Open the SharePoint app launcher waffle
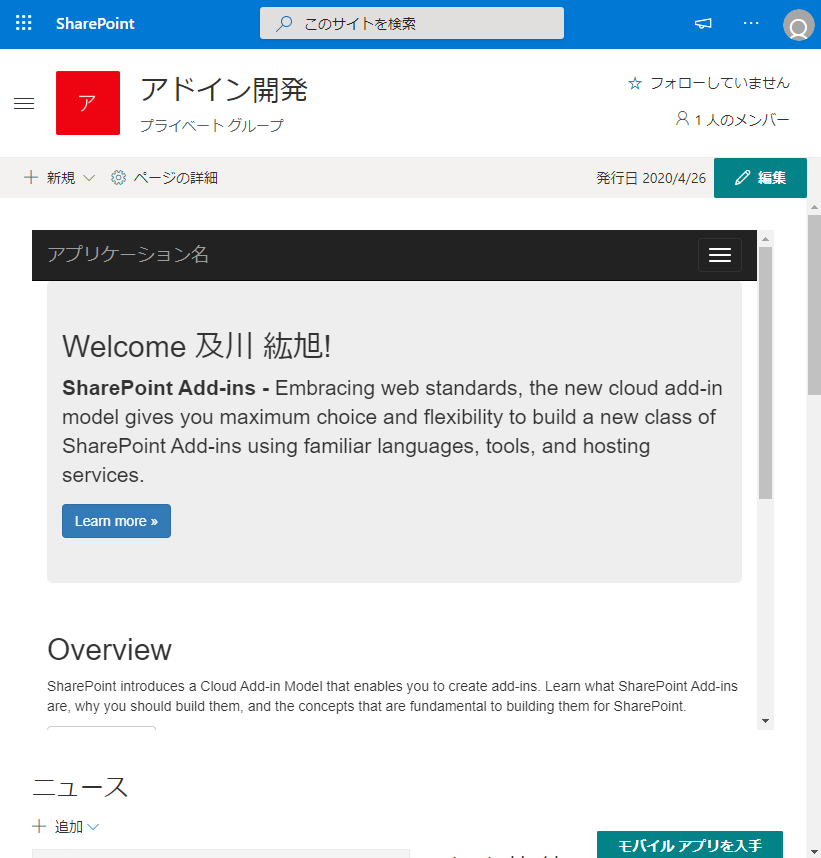 point(24,23)
